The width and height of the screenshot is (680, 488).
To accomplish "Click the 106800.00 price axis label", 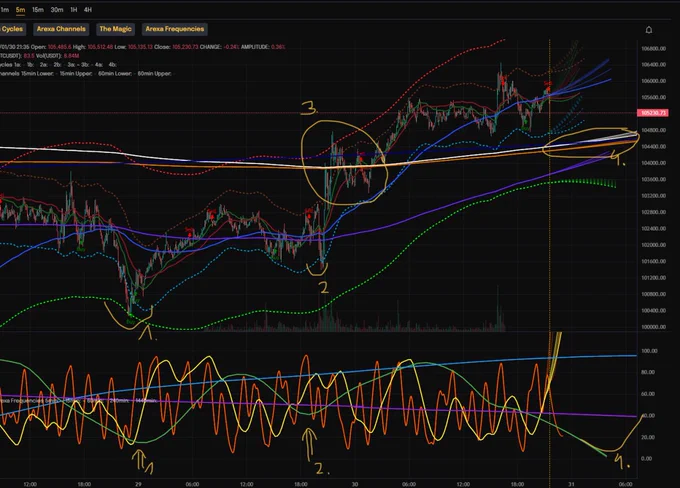I will tap(654, 49).
